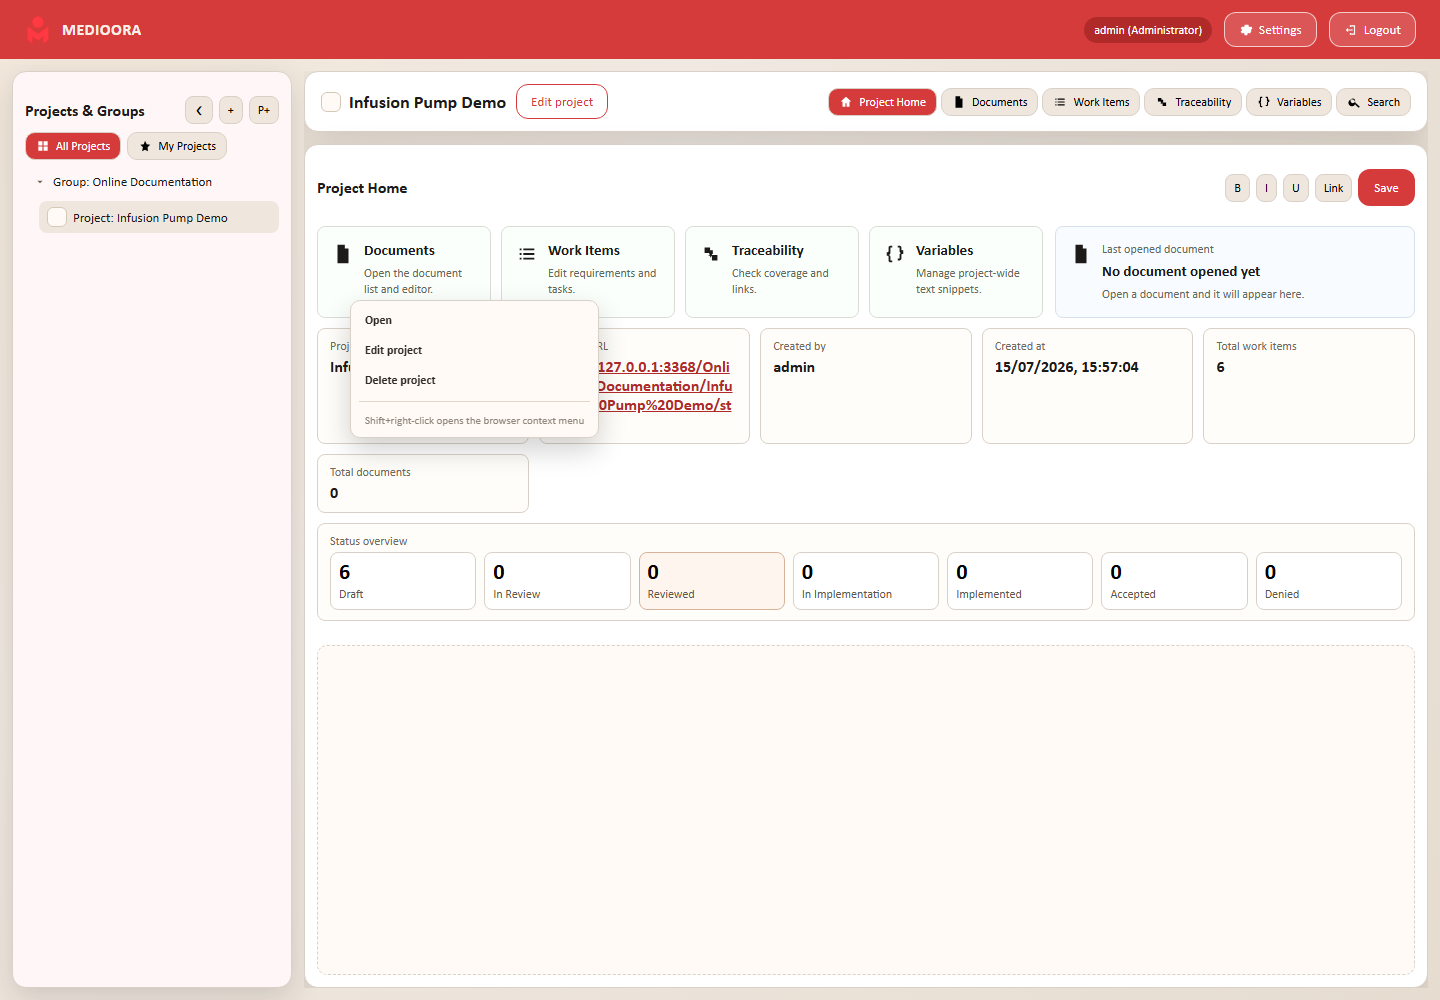Open the Work Items list icon card
The image size is (1440, 1000).
click(527, 254)
